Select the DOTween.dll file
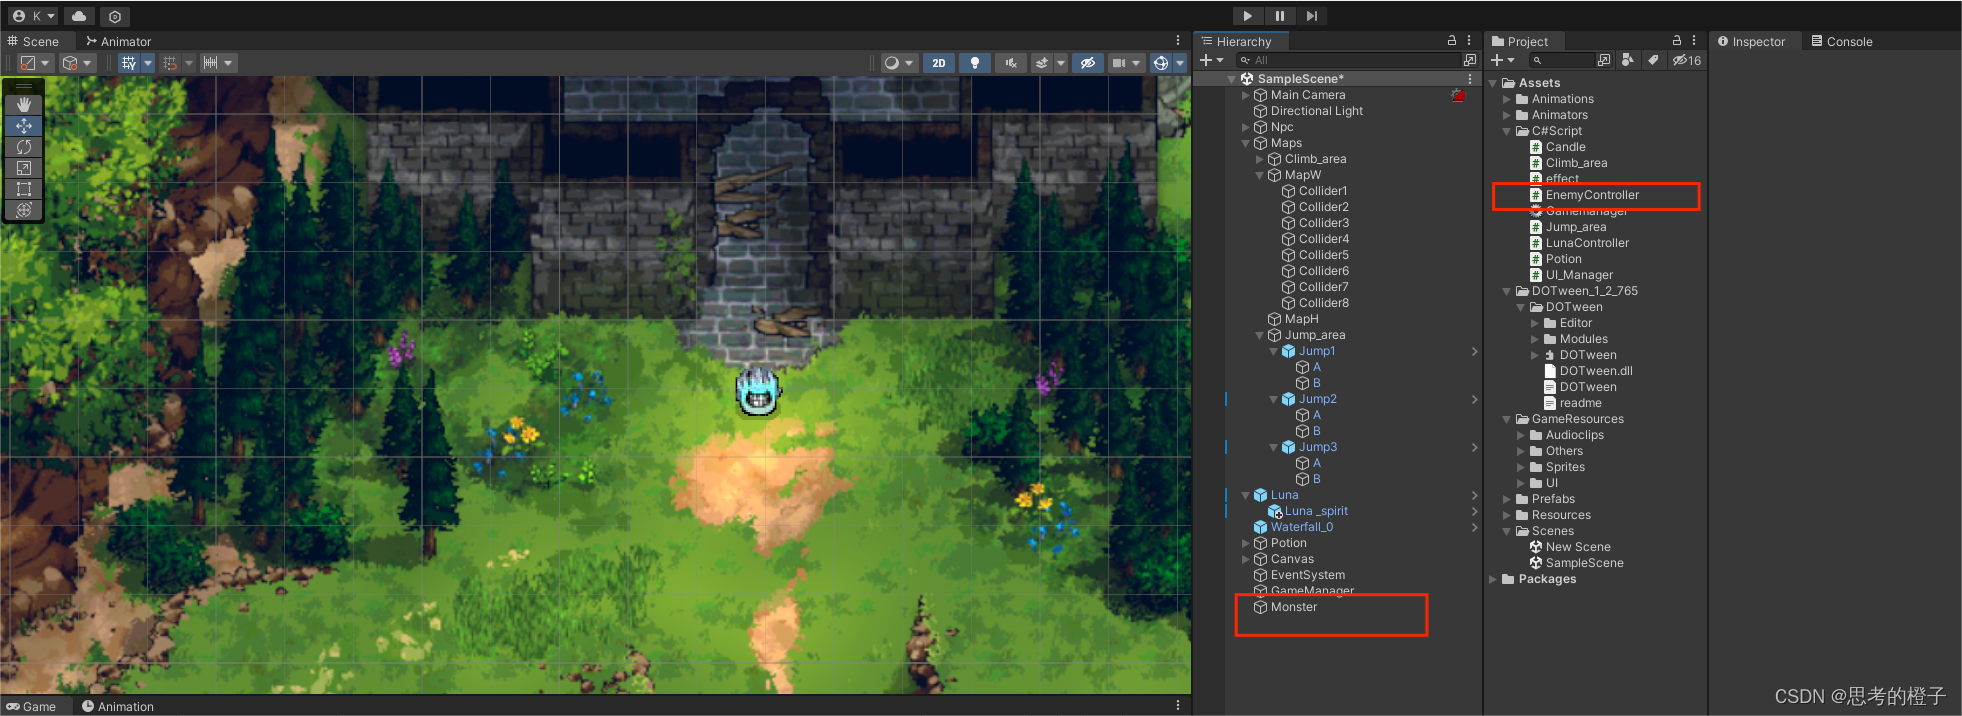Screen dimensions: 1962x716 click(x=1596, y=371)
